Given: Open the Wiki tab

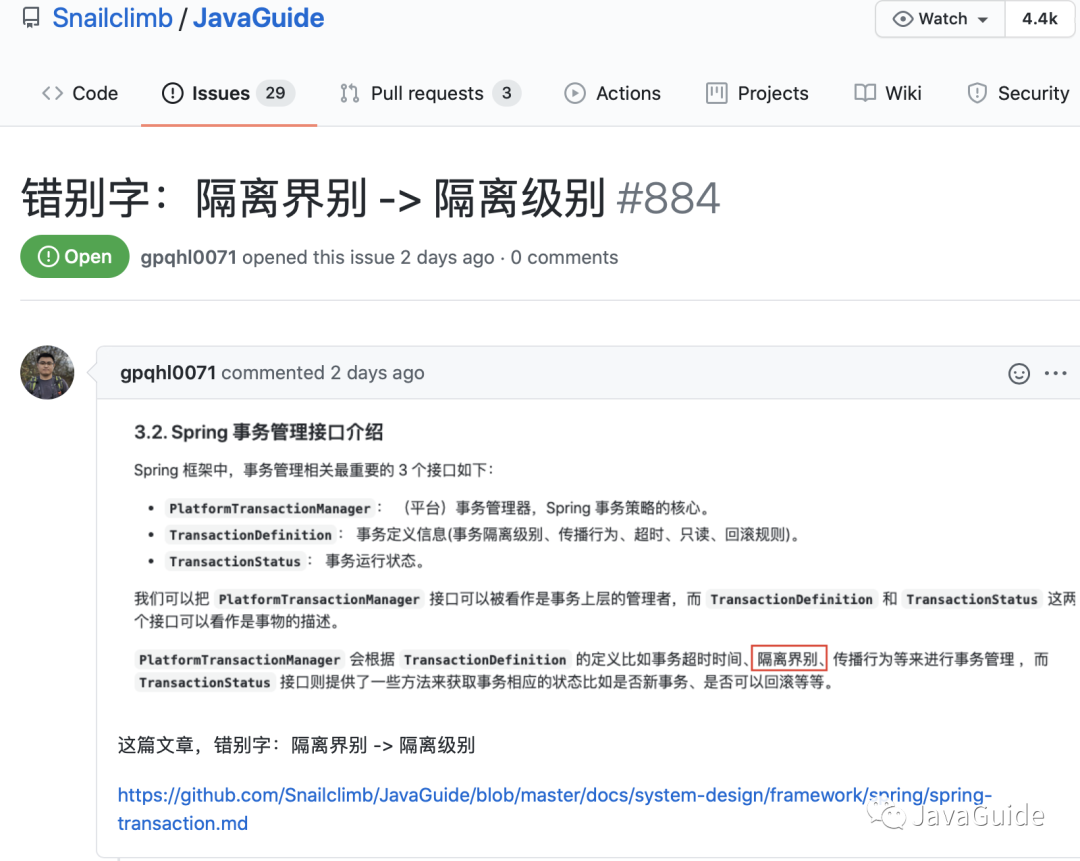Looking at the screenshot, I should [x=888, y=93].
